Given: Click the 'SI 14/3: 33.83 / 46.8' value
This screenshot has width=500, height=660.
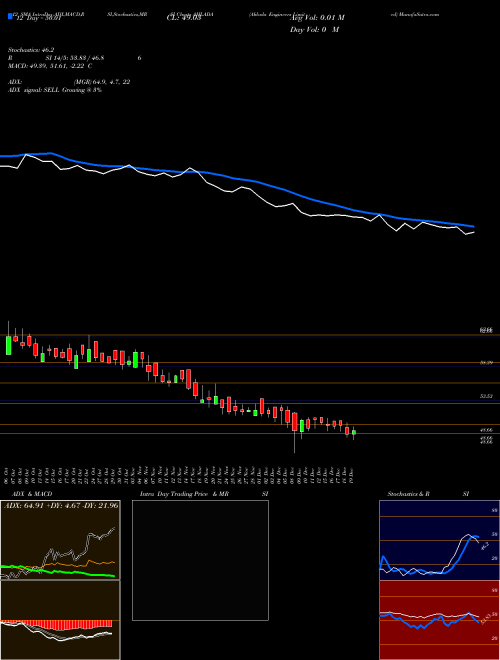Looking at the screenshot, I should coord(75,58).
